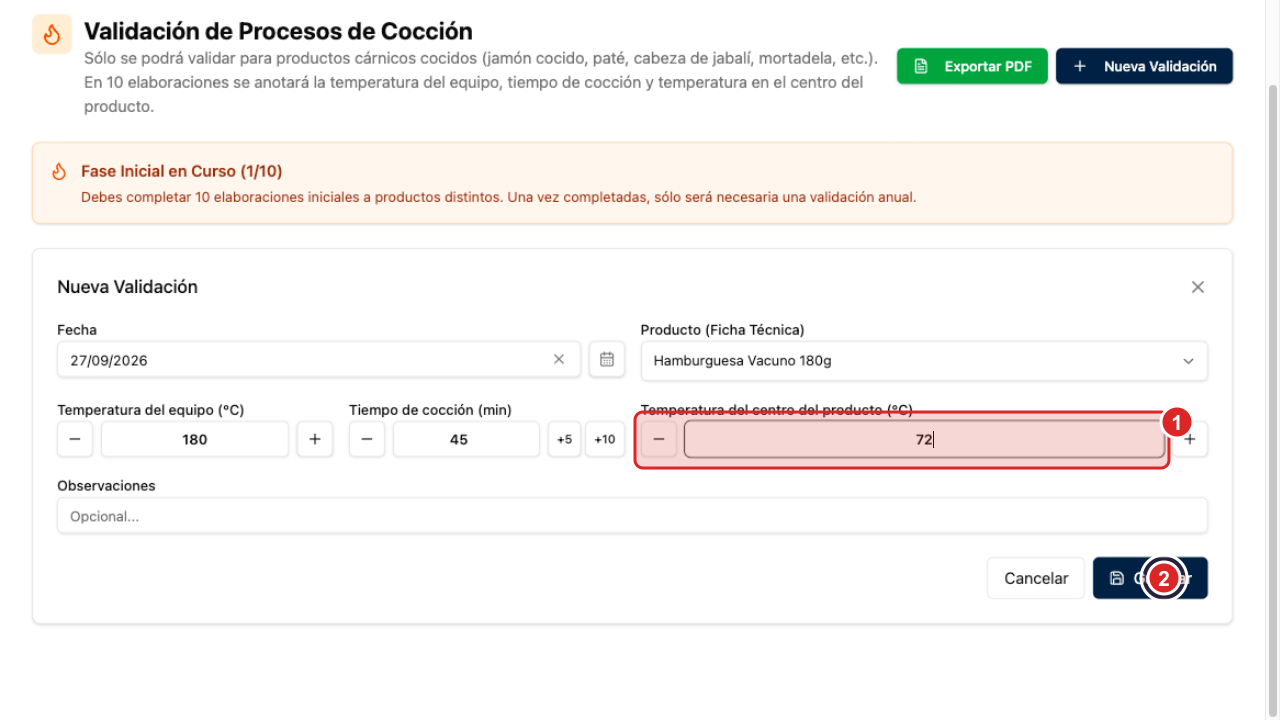Screen dimensions: 1280x720
Task: Add 5 minutes using the +5 button
Action: (x=564, y=439)
